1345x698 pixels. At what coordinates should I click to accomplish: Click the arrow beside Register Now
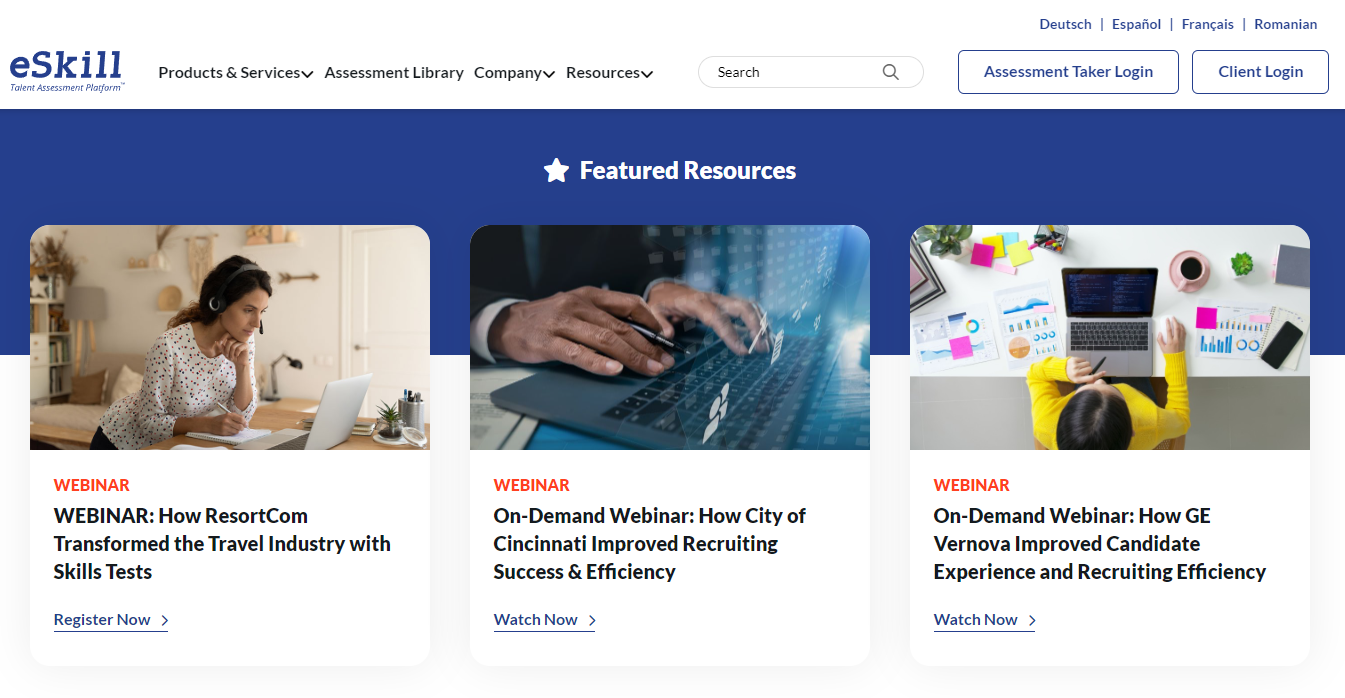[x=165, y=621]
